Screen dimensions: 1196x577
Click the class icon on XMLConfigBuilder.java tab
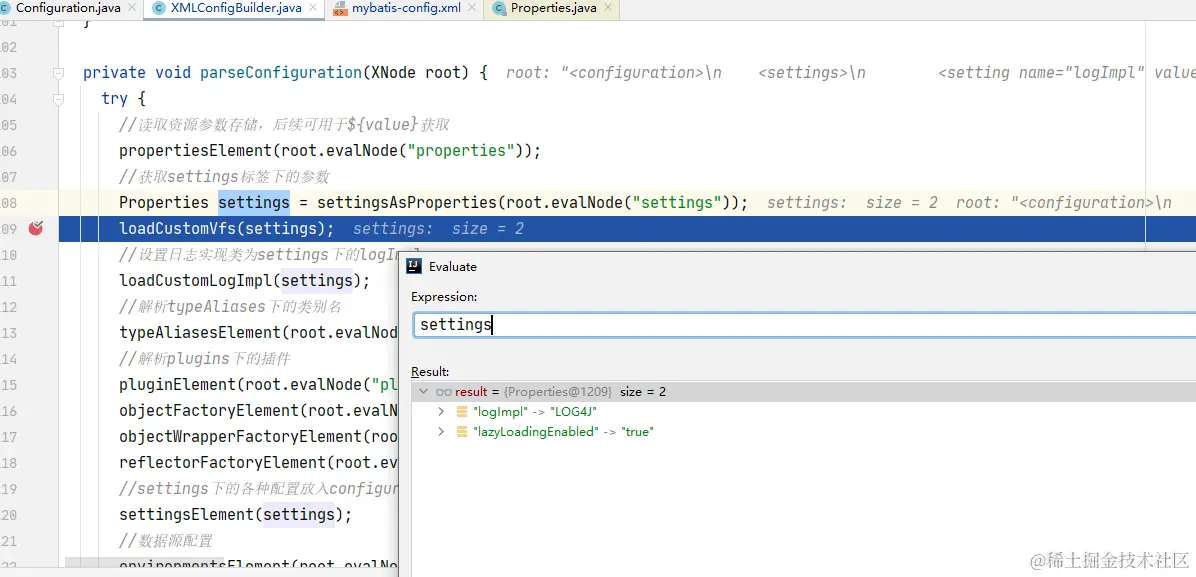click(x=159, y=9)
